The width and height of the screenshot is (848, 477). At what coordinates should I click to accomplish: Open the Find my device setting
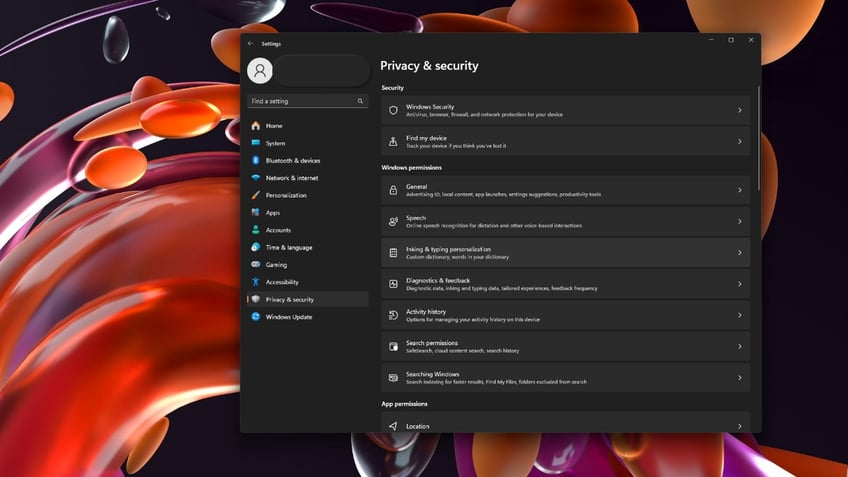565,142
